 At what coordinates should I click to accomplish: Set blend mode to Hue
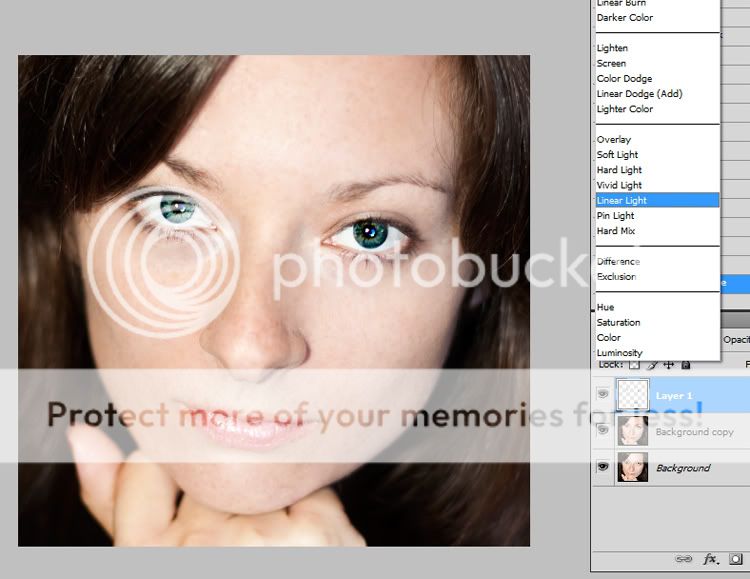[606, 307]
